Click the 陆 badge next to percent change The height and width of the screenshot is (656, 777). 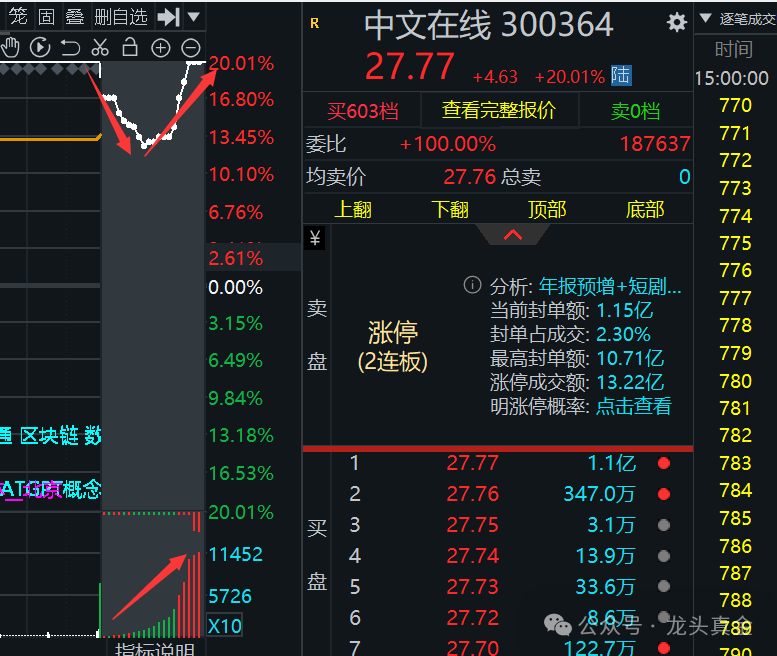[x=621, y=75]
